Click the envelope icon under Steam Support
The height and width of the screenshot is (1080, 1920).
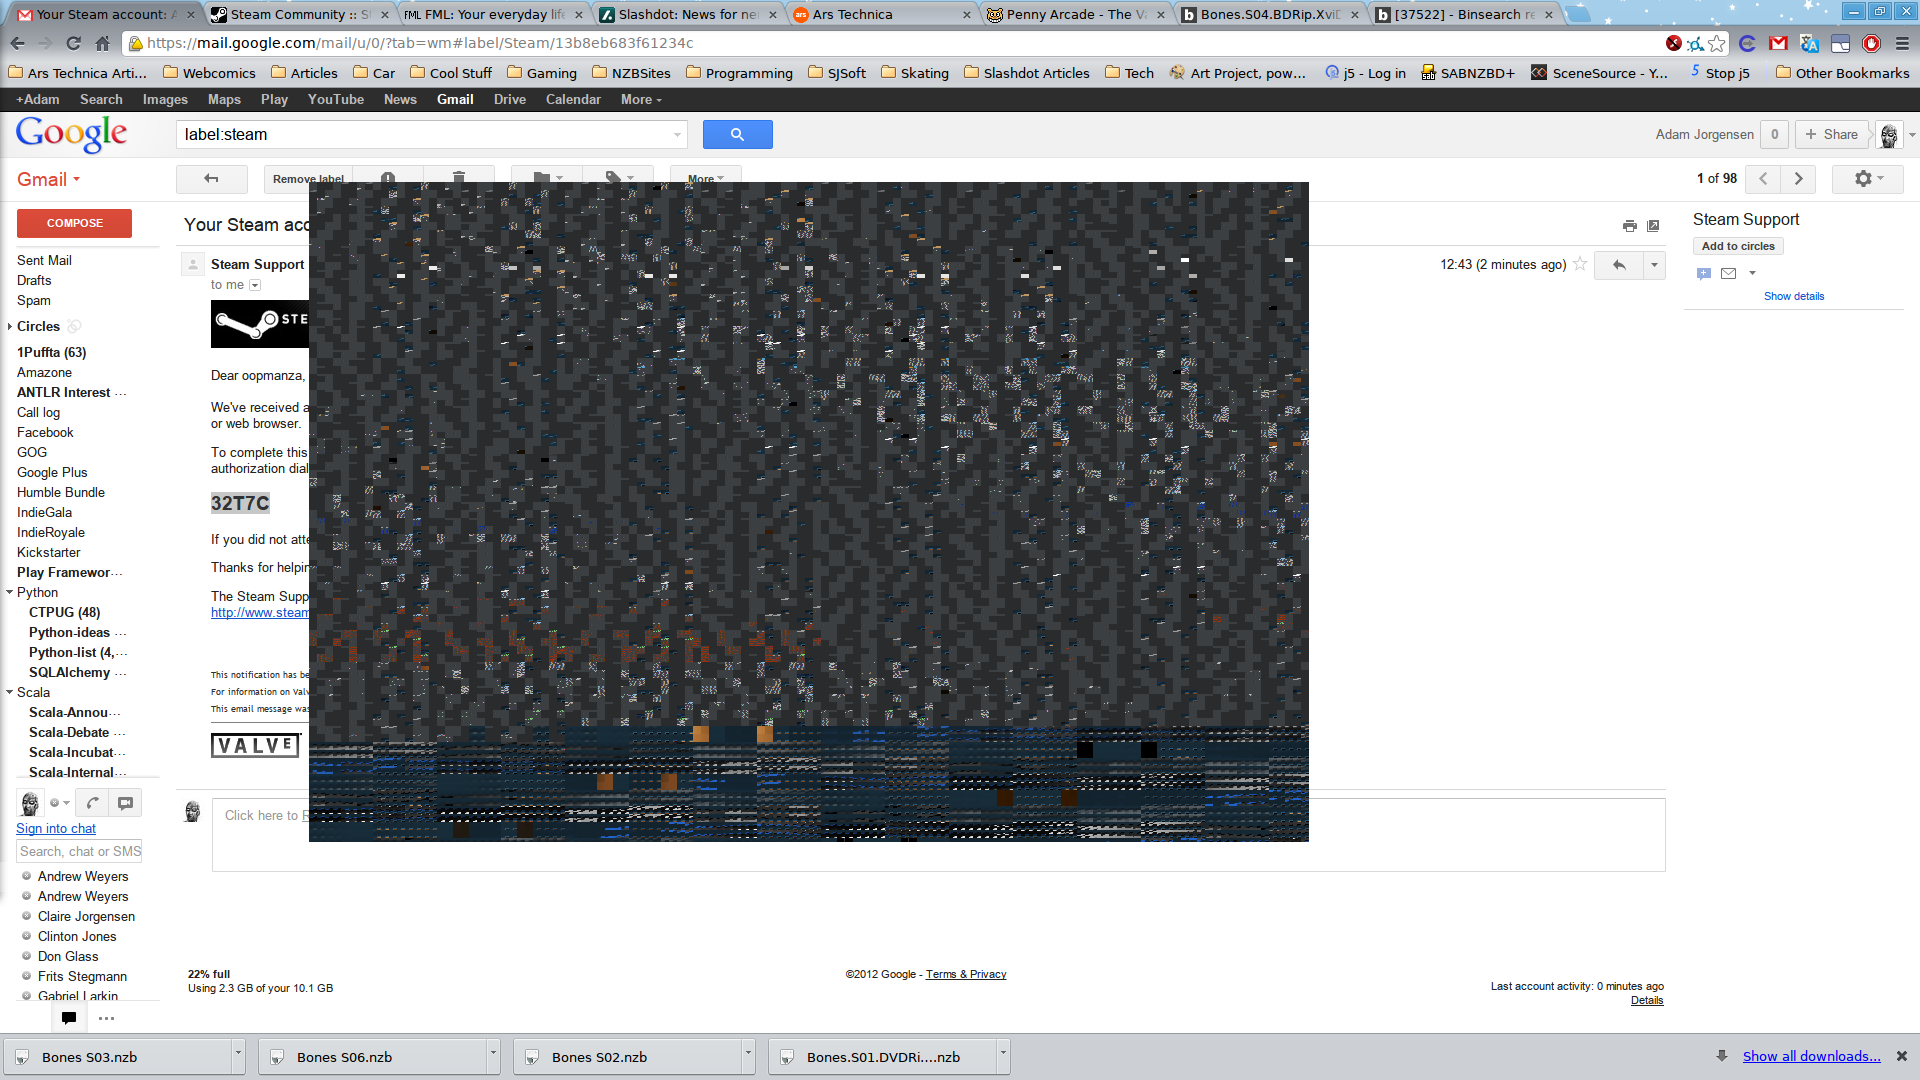click(x=1728, y=273)
